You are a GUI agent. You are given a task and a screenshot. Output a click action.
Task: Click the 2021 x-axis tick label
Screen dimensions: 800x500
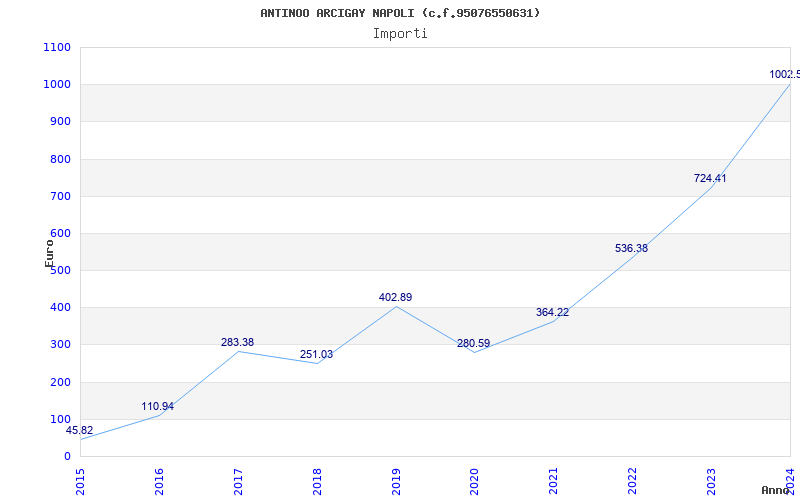pos(554,482)
